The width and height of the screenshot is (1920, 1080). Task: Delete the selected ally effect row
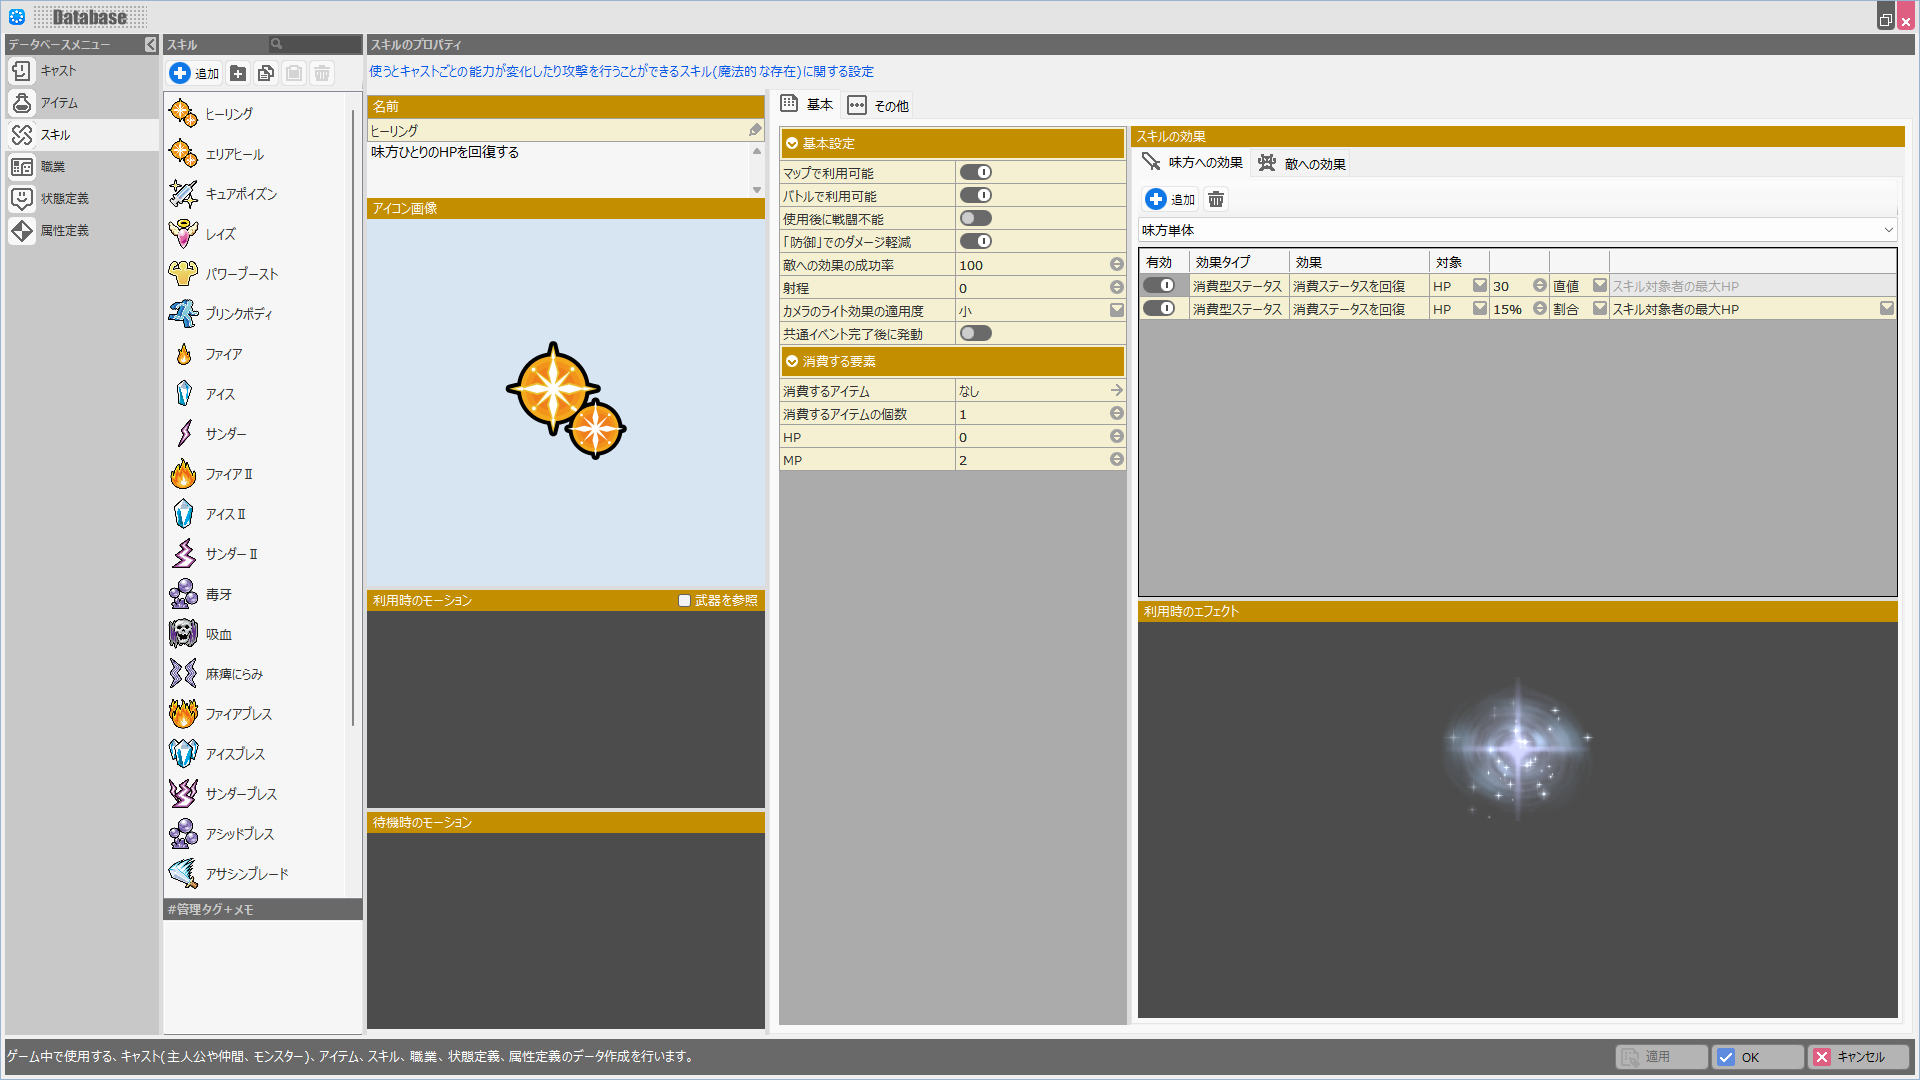(x=1216, y=200)
